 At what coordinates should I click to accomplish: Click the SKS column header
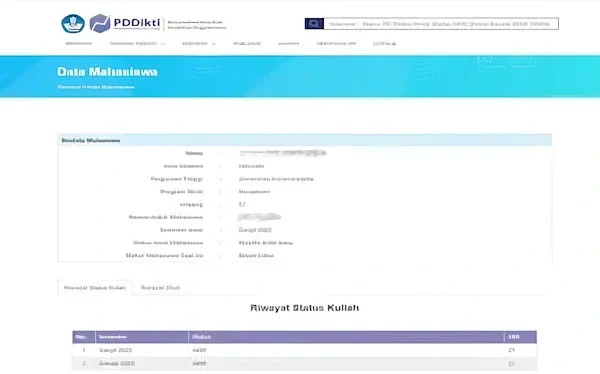pos(520,337)
